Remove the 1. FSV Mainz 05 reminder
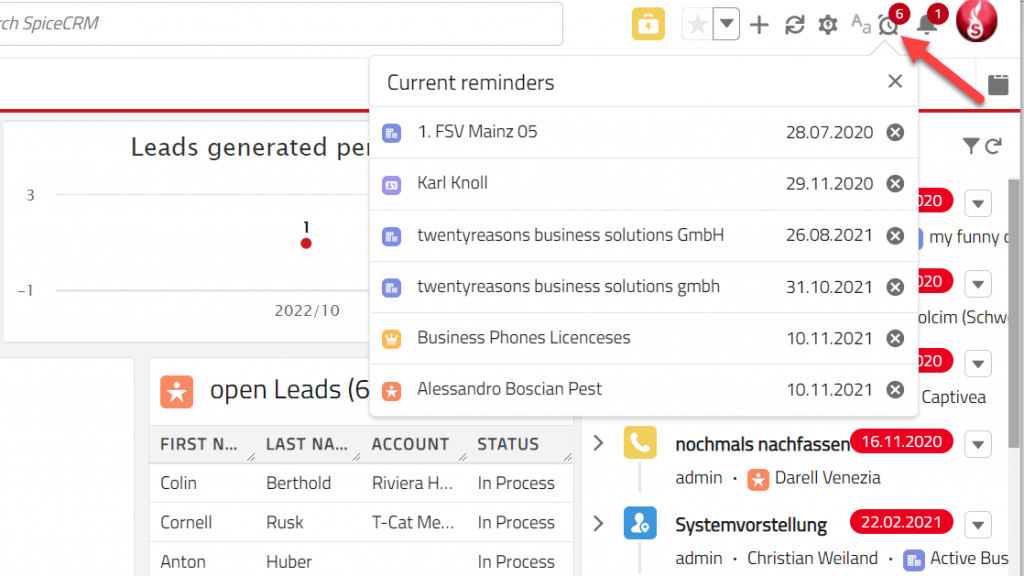Screen dimensions: 1024x576 click(895, 132)
